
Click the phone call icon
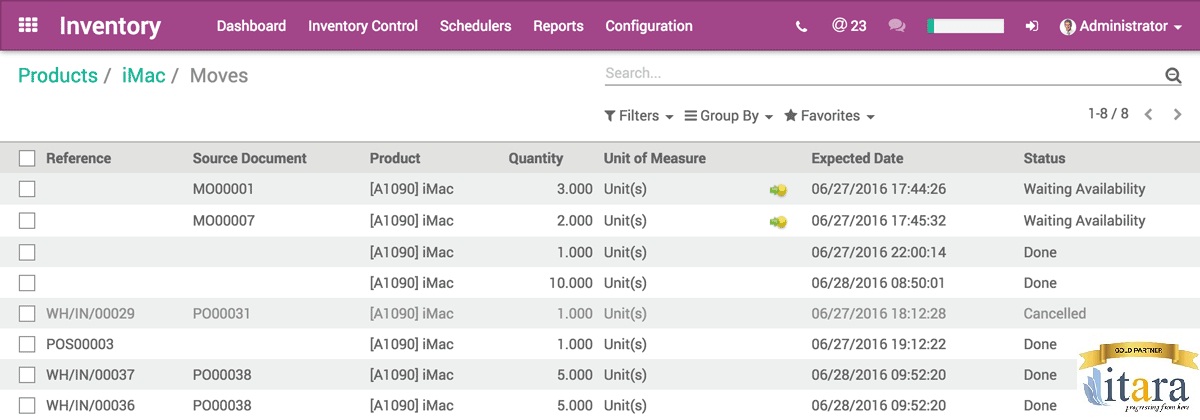[801, 27]
